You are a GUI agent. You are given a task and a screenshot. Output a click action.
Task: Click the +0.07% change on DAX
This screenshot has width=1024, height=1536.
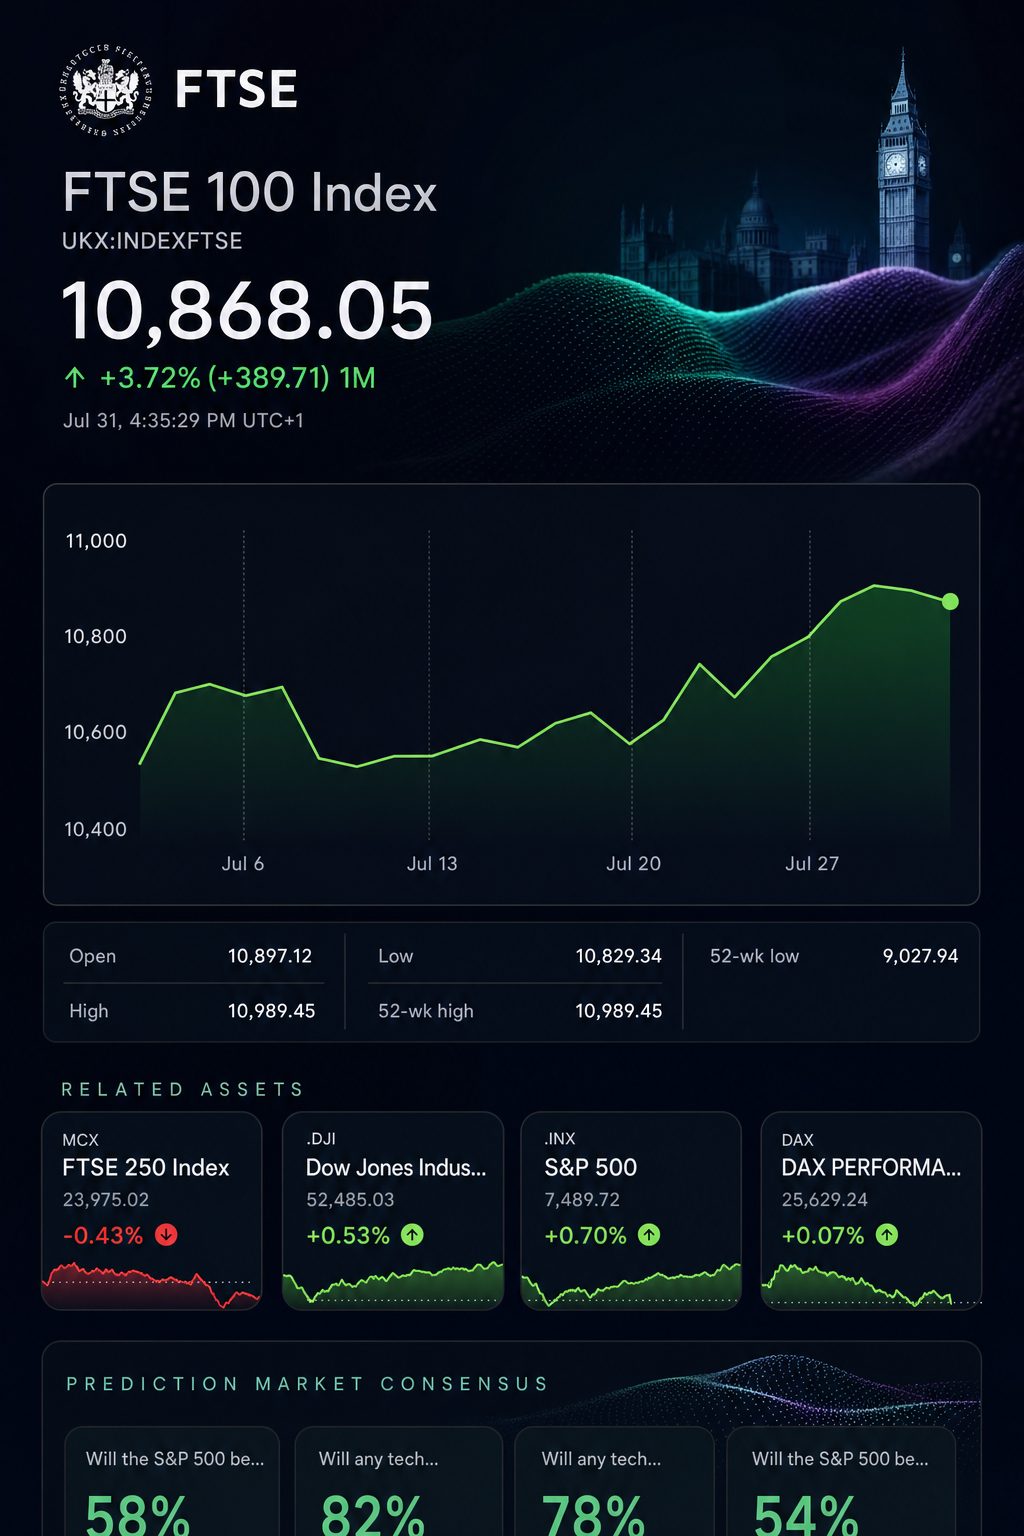823,1235
